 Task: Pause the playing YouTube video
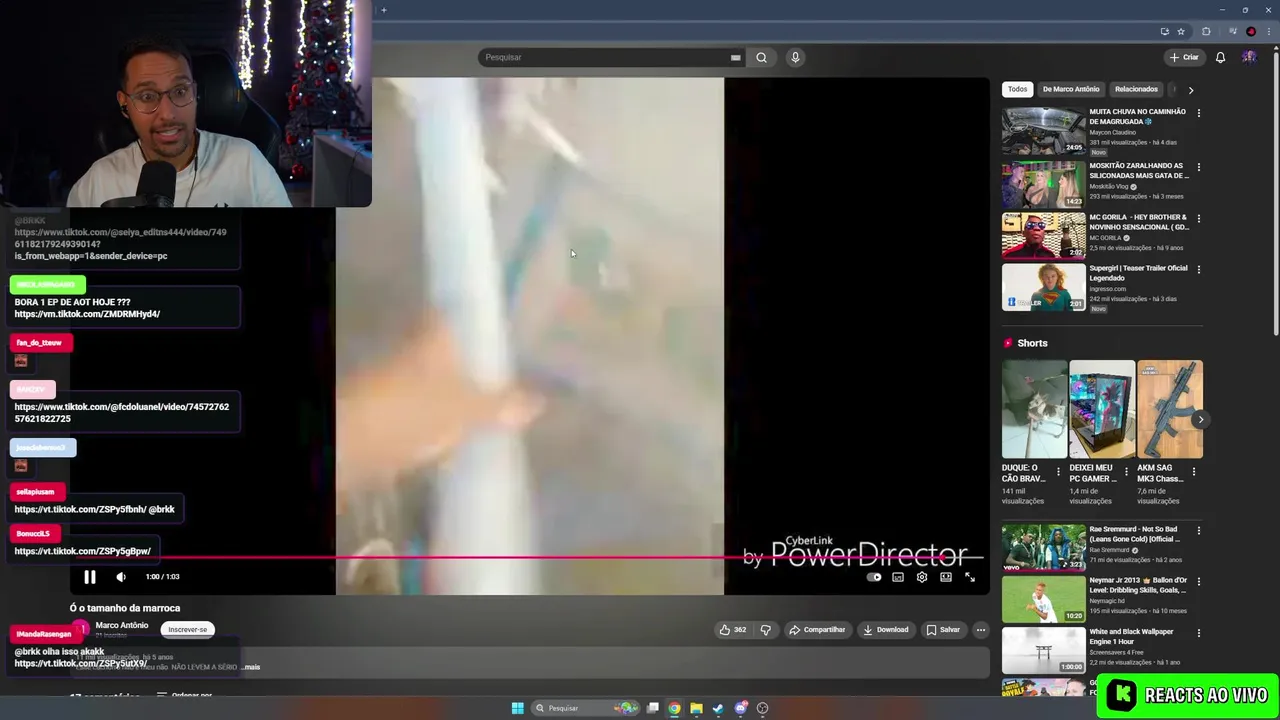click(89, 577)
